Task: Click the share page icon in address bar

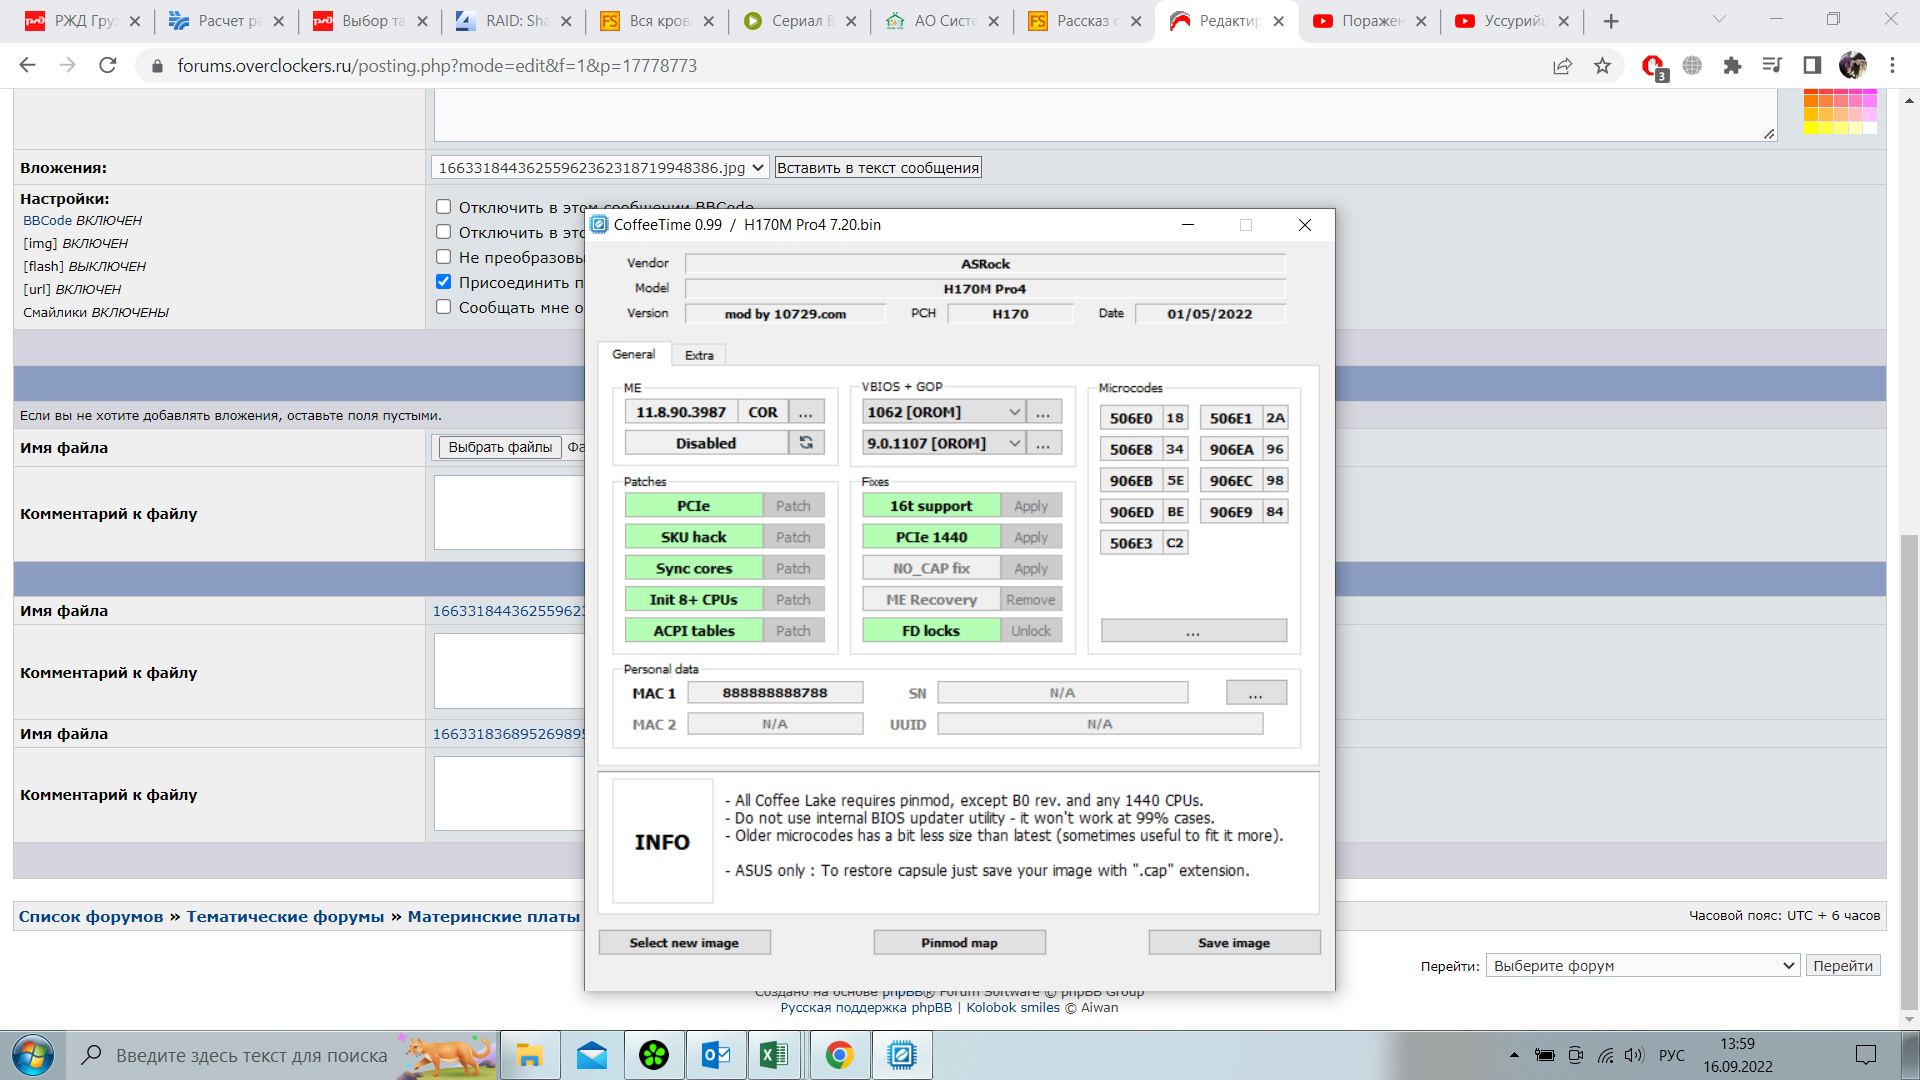Action: (1562, 66)
